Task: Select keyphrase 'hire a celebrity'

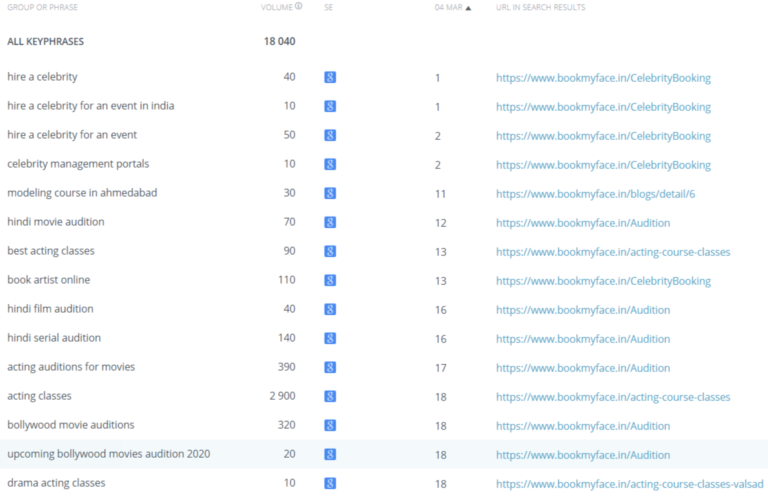Action: tap(42, 77)
